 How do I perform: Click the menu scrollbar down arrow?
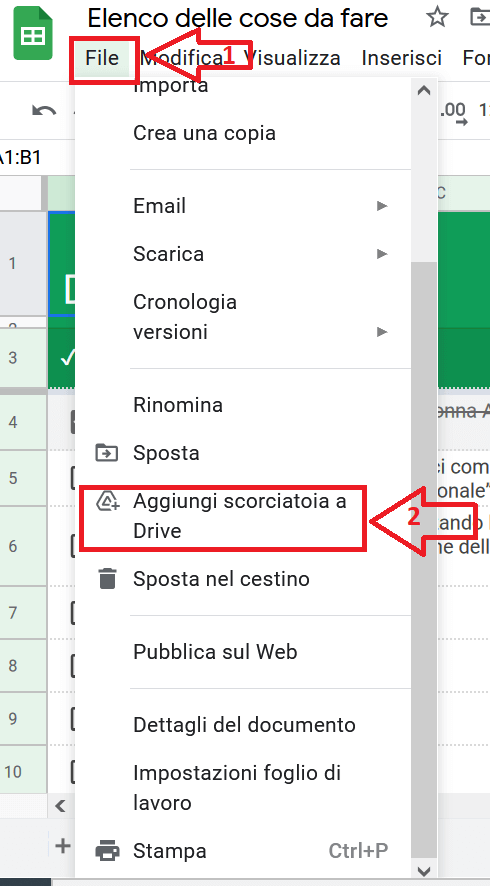[424, 871]
